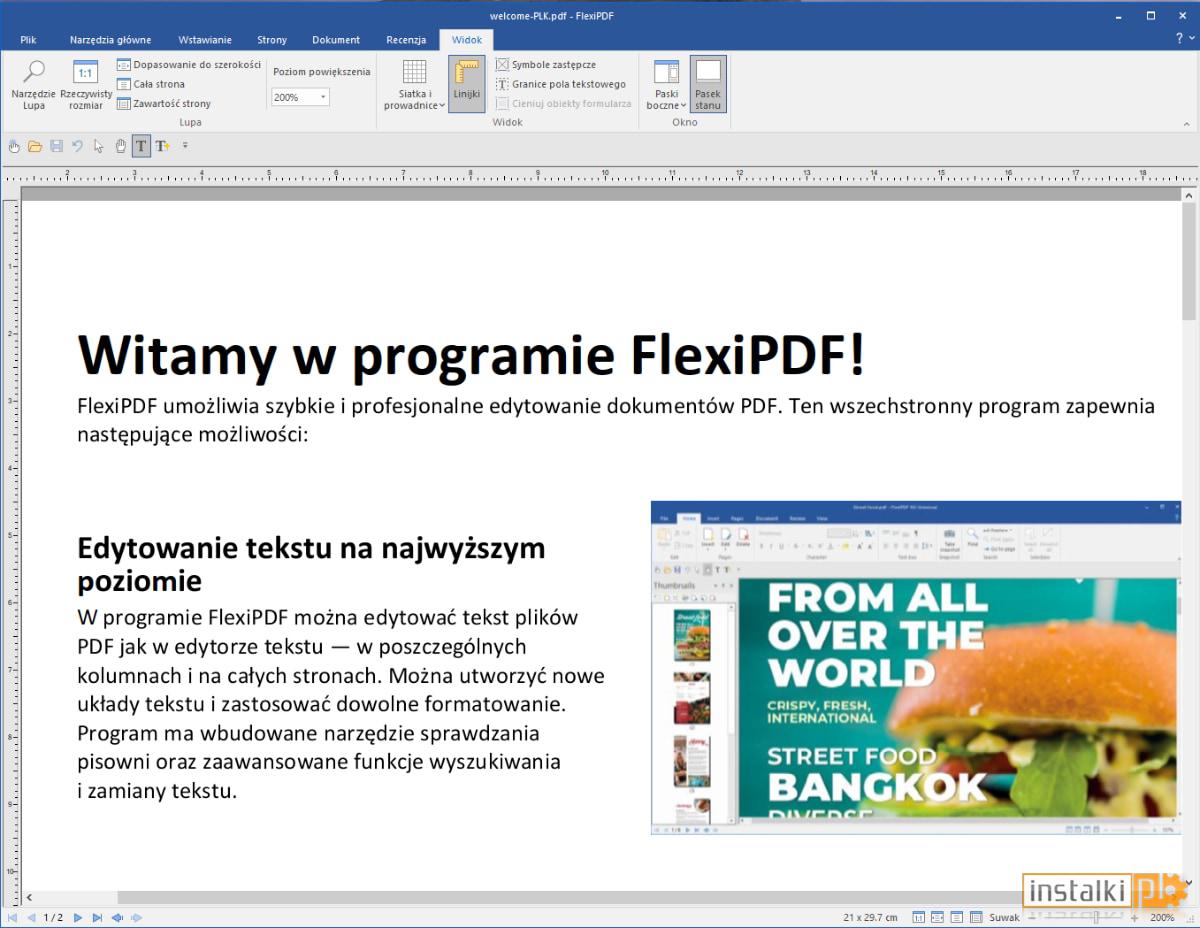Click the 21 x 29.7 cm page size
This screenshot has height=928, width=1200.
click(870, 917)
